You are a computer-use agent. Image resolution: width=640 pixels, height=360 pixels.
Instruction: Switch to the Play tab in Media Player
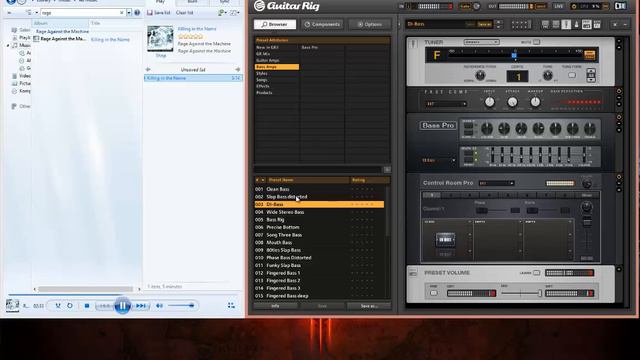pyautogui.click(x=160, y=2)
